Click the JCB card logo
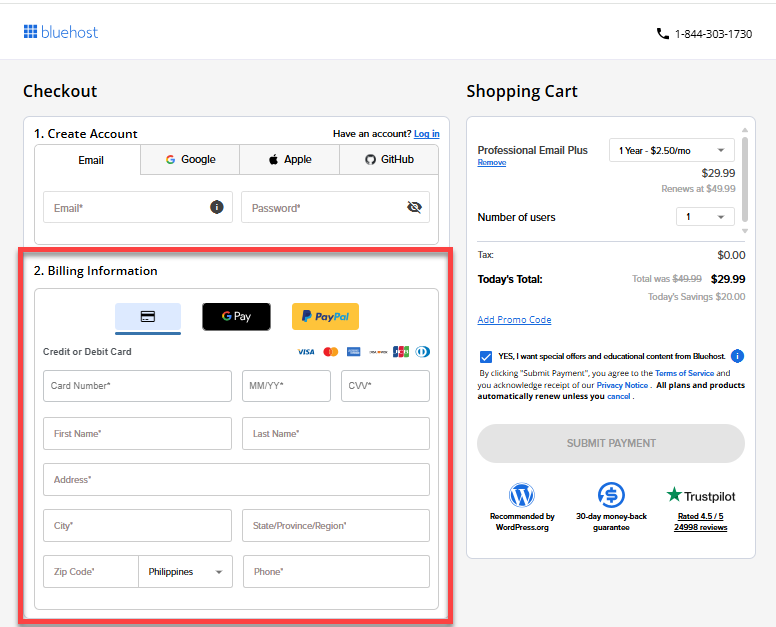Screen dimensions: 776x627 401,352
